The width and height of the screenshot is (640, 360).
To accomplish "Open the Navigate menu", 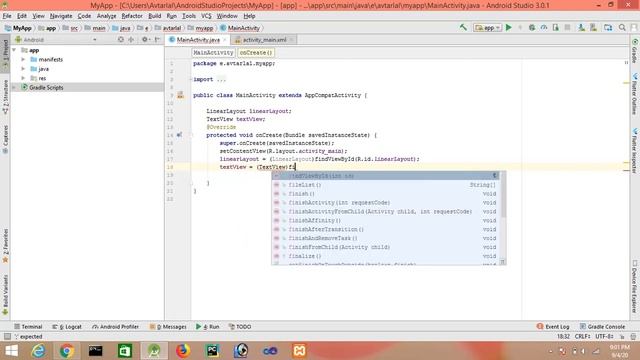I will (61, 16).
